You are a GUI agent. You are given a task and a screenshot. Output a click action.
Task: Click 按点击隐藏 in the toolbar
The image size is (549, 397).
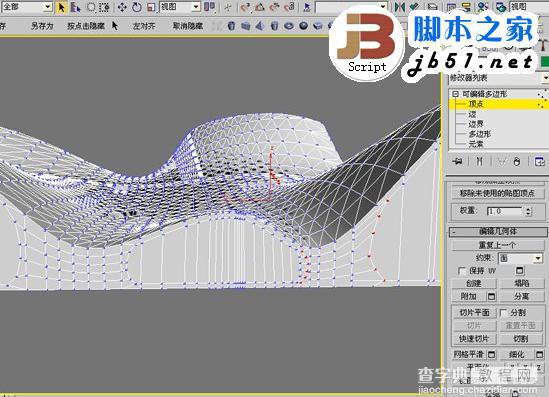coord(86,26)
